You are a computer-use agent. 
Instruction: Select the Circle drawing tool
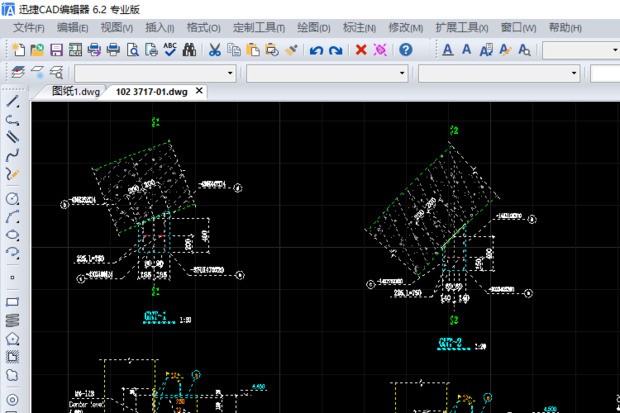coord(13,198)
